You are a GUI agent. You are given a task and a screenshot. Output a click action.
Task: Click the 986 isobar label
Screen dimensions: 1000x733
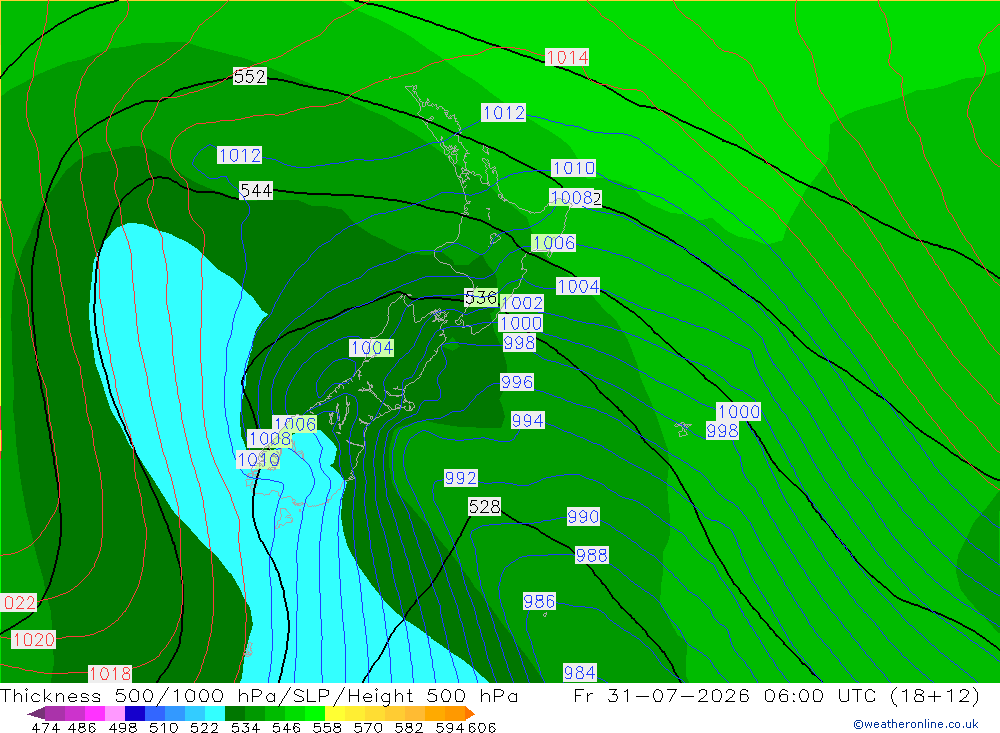[539, 602]
